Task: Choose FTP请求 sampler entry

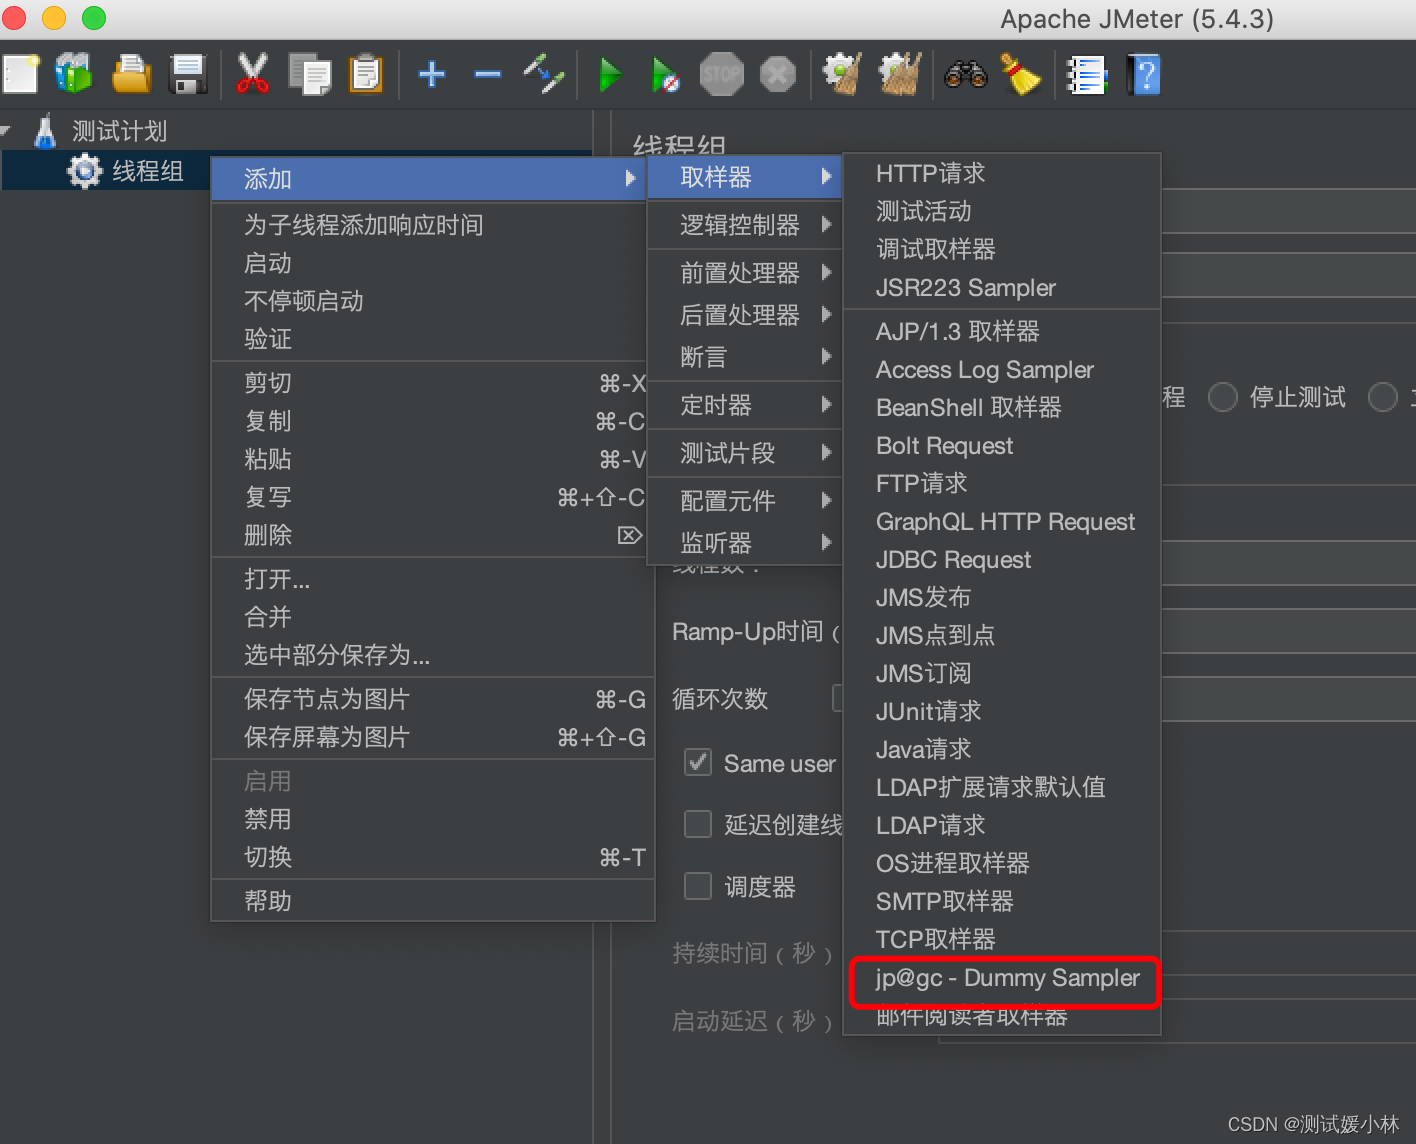Action: 1002,483
